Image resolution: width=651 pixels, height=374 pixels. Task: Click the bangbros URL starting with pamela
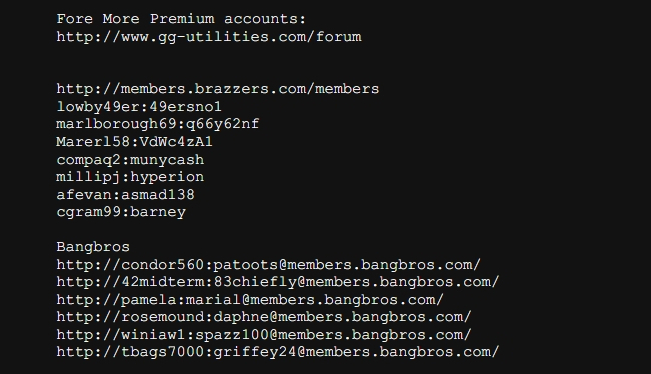[250, 300]
